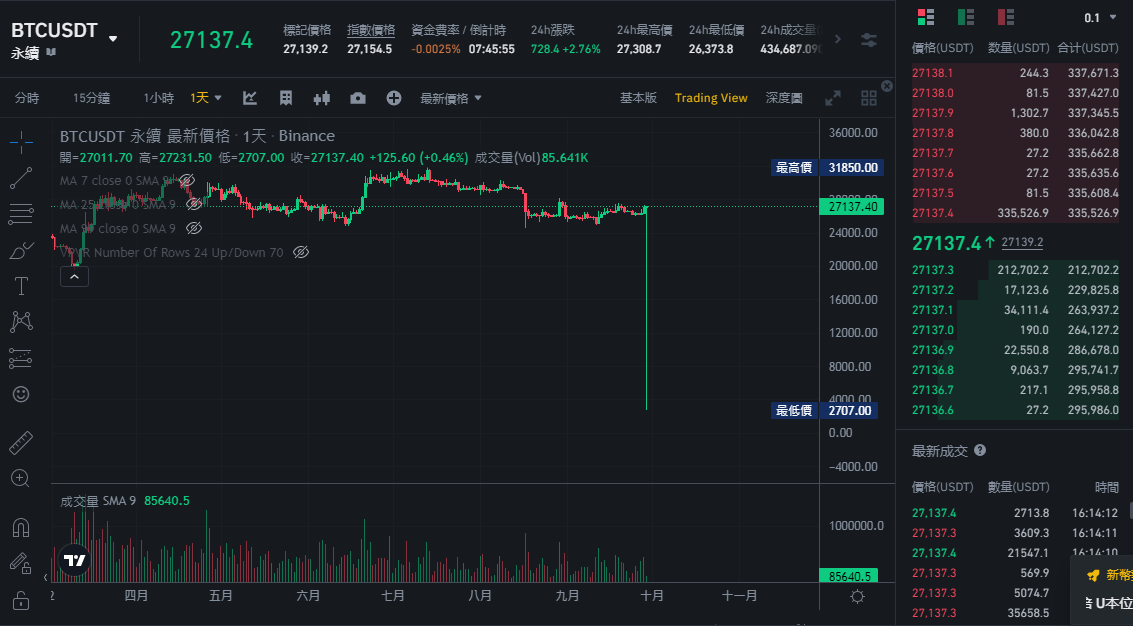The width and height of the screenshot is (1133, 626).
Task: Open chart settings gear below the price scale
Action: [x=858, y=596]
